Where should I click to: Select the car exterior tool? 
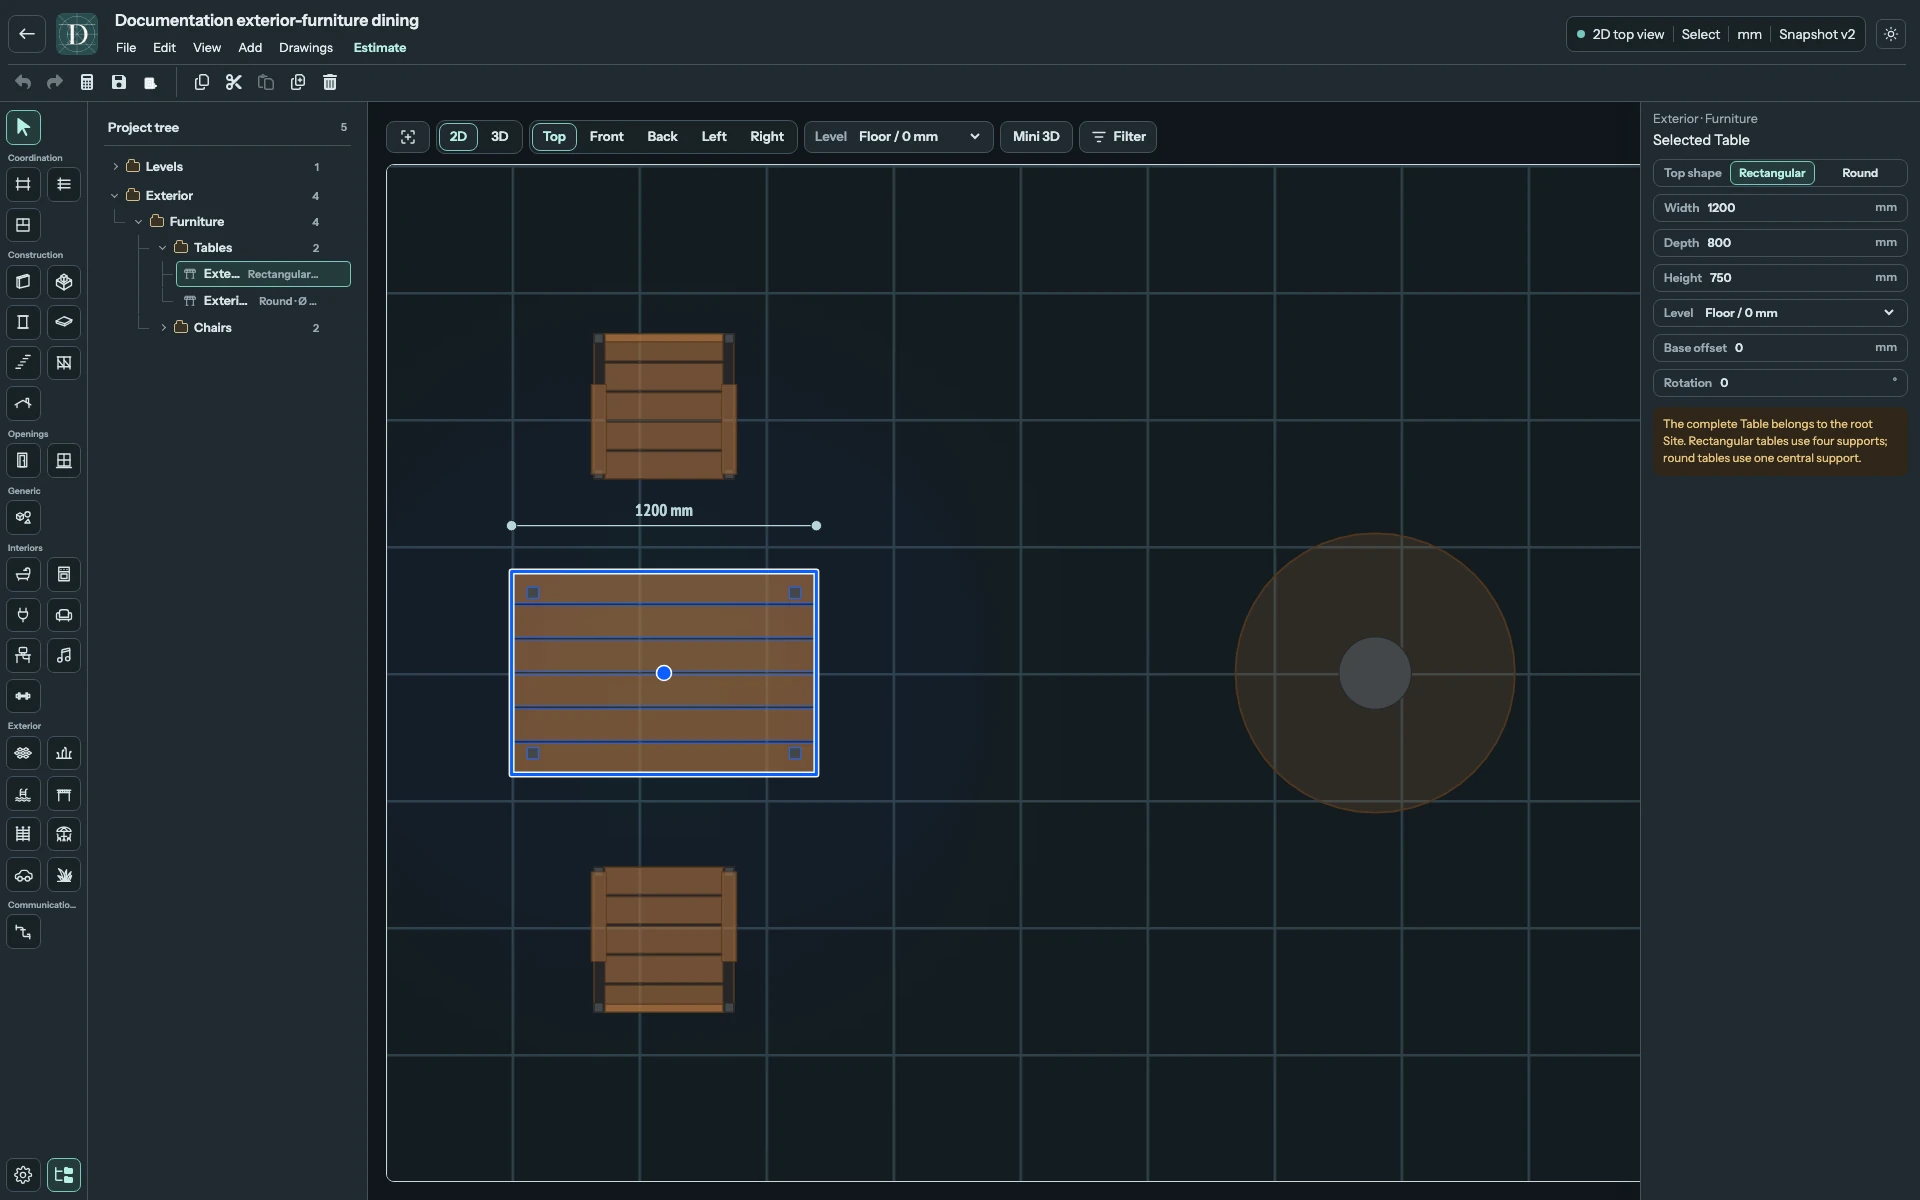(x=23, y=875)
